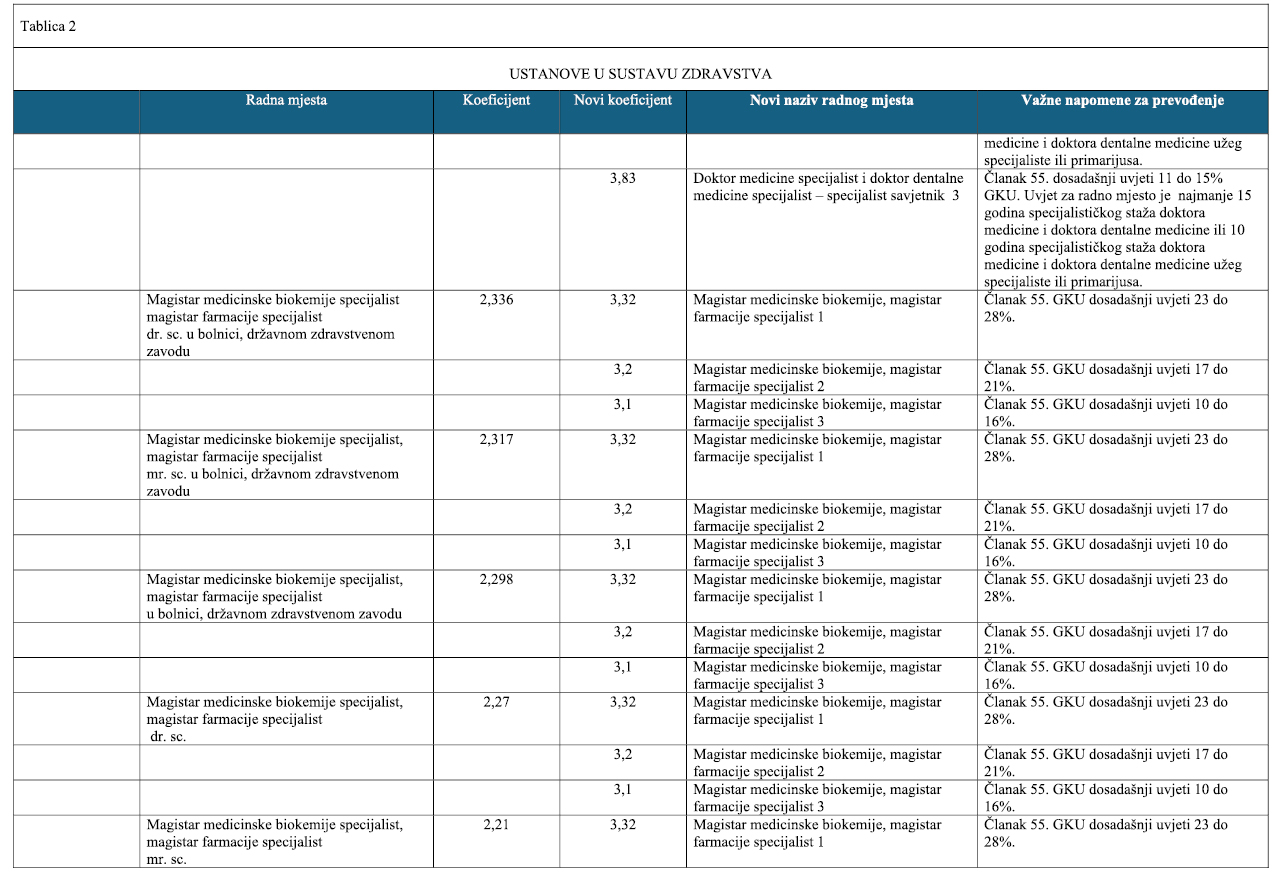This screenshot has height=872, width=1274.
Task: Select the coefficient value 2,27
Action: pyautogui.click(x=496, y=702)
